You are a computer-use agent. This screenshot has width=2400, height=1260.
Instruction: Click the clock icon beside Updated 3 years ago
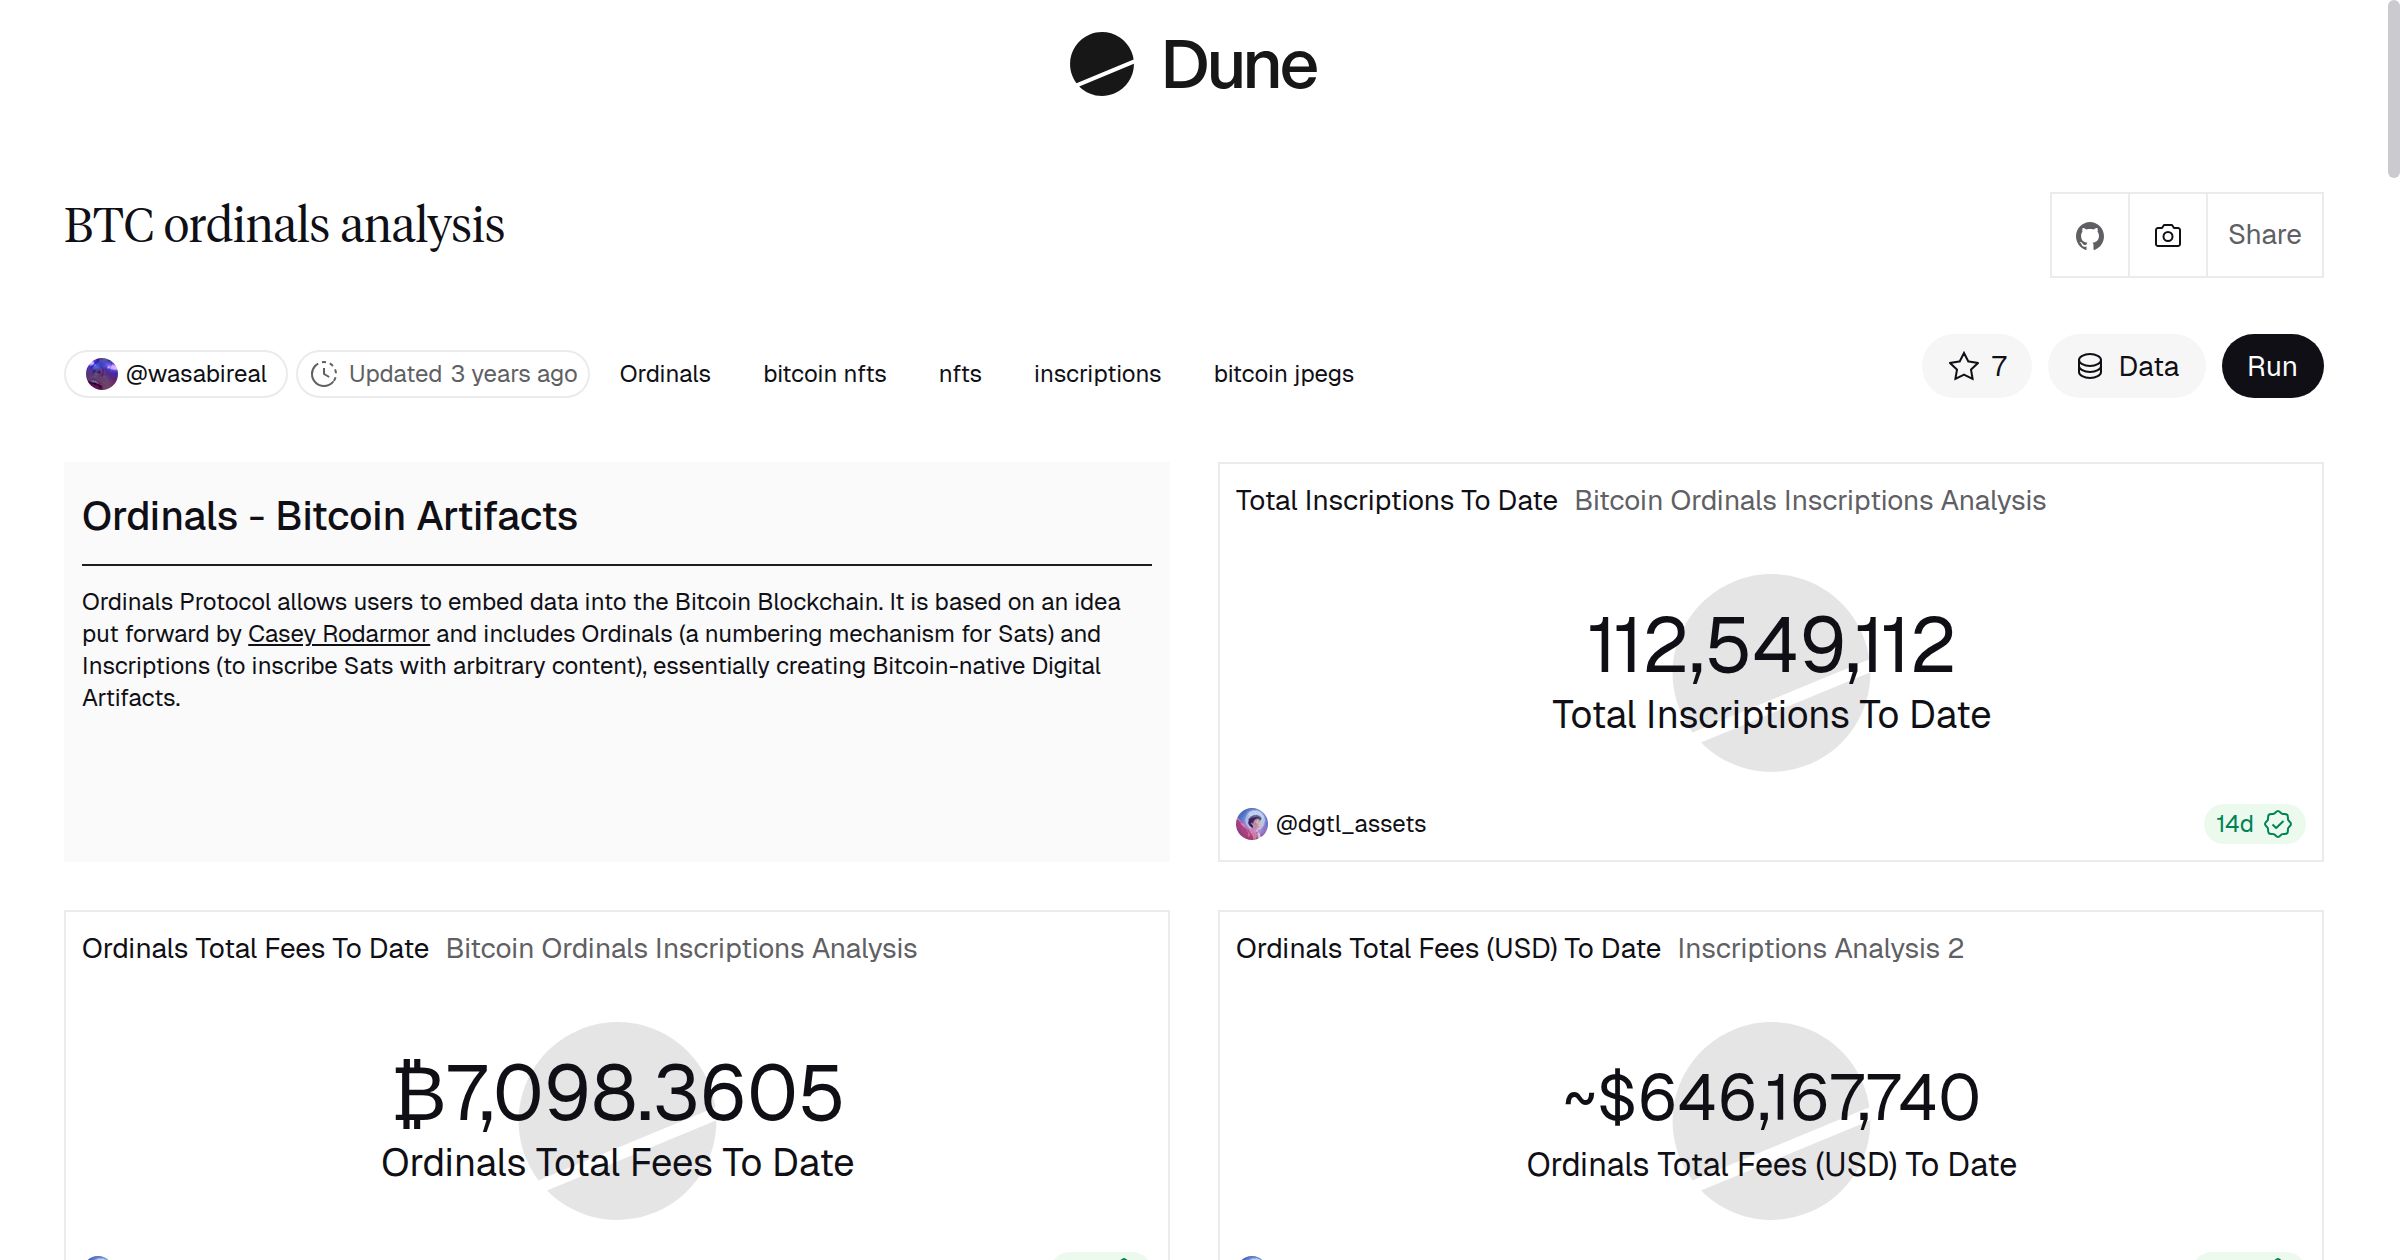point(326,373)
